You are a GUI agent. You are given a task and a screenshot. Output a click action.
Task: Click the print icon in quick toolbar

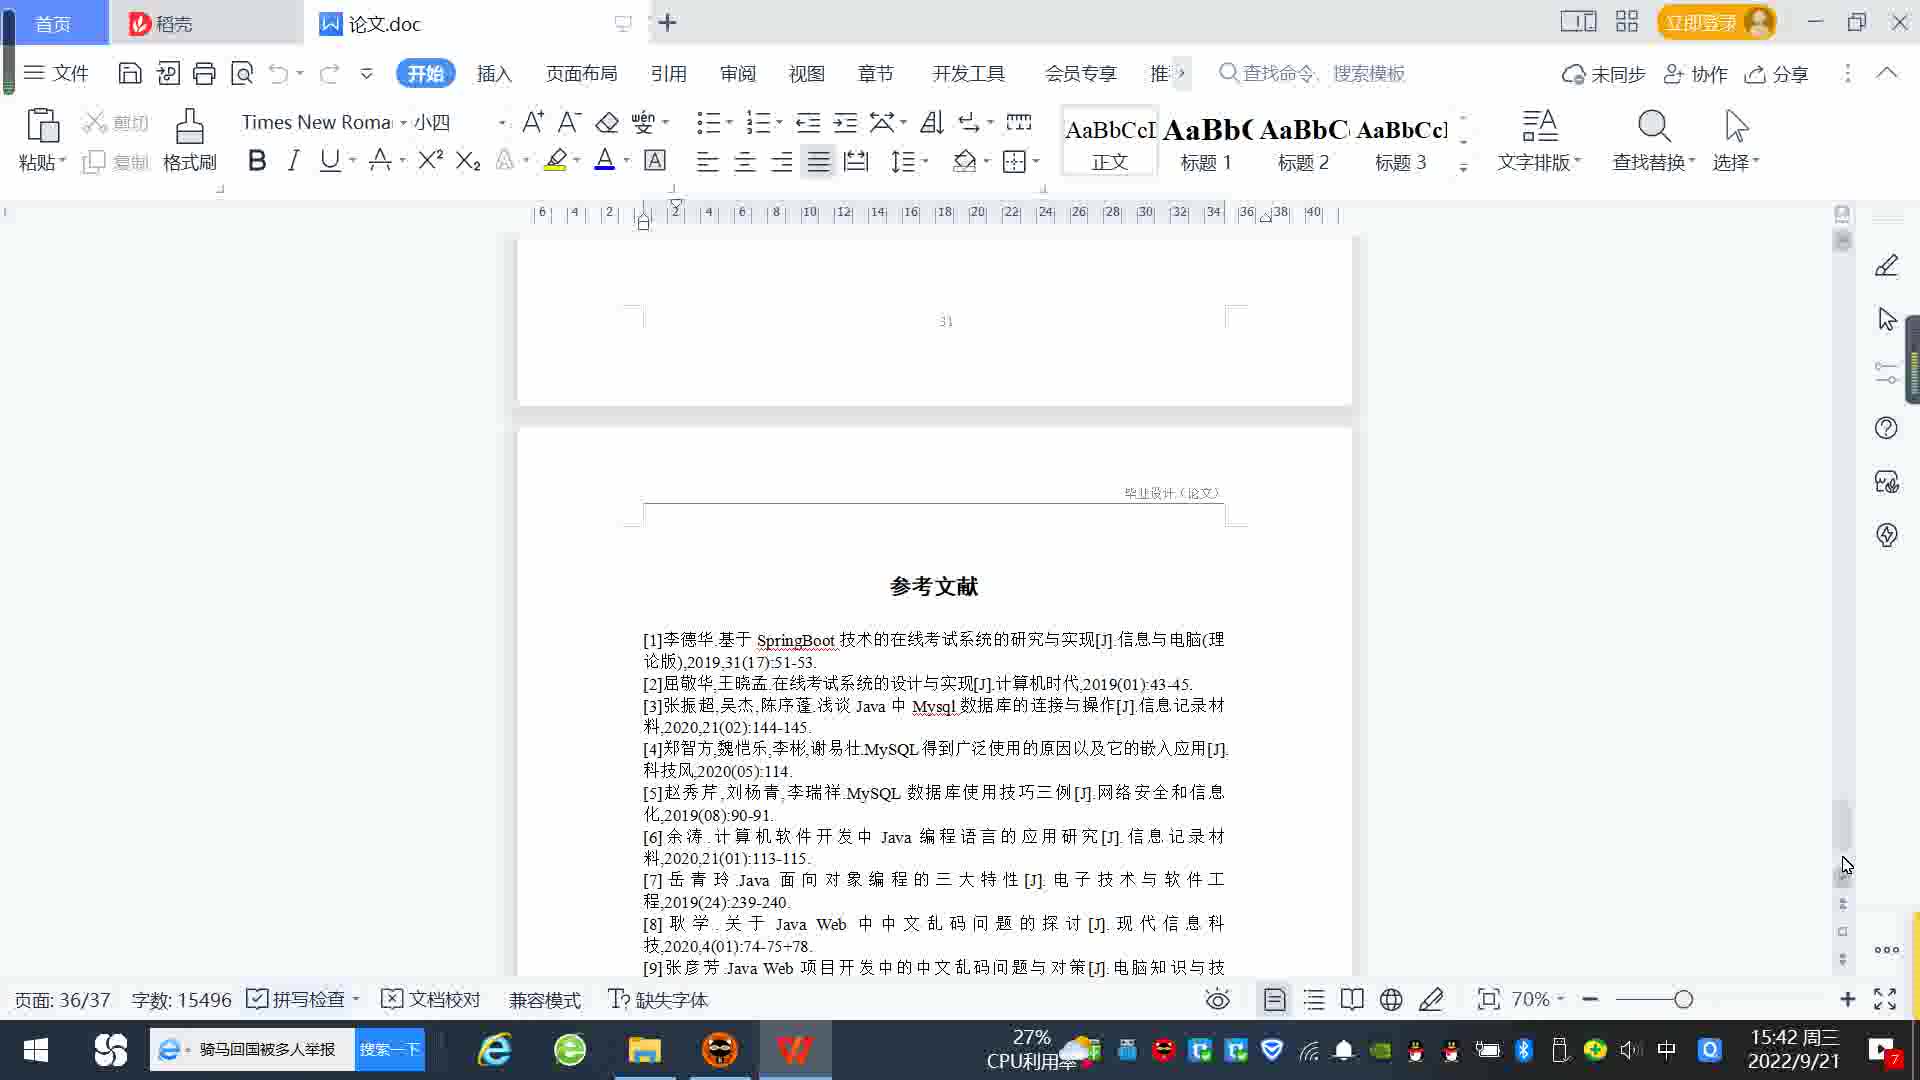click(x=204, y=73)
